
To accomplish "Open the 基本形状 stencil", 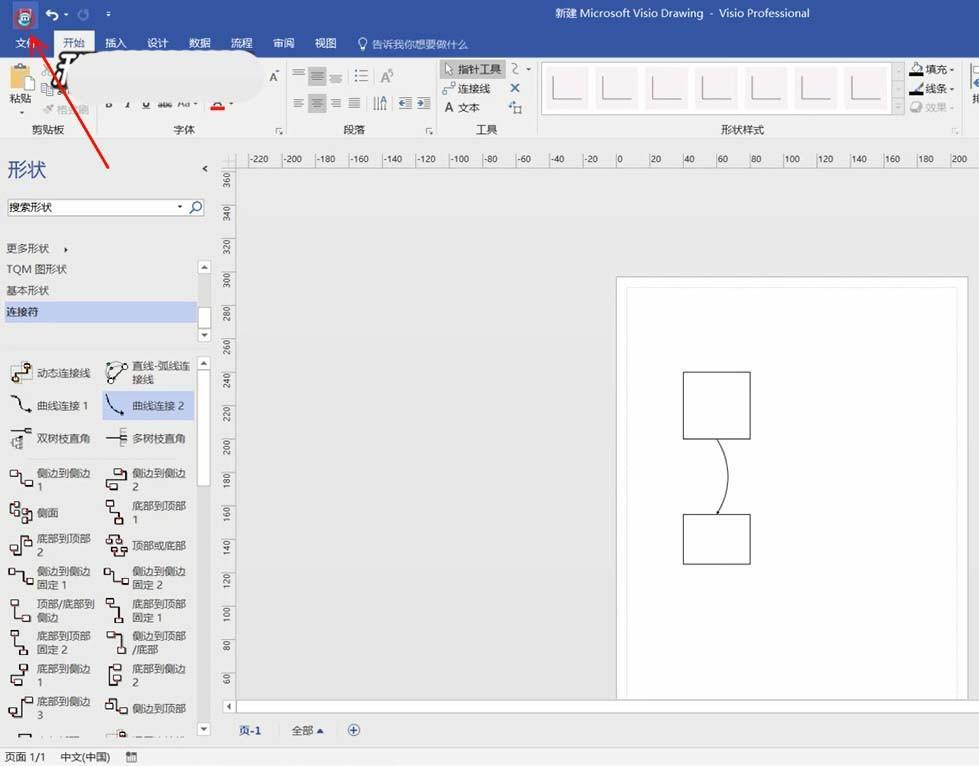I will click(28, 291).
